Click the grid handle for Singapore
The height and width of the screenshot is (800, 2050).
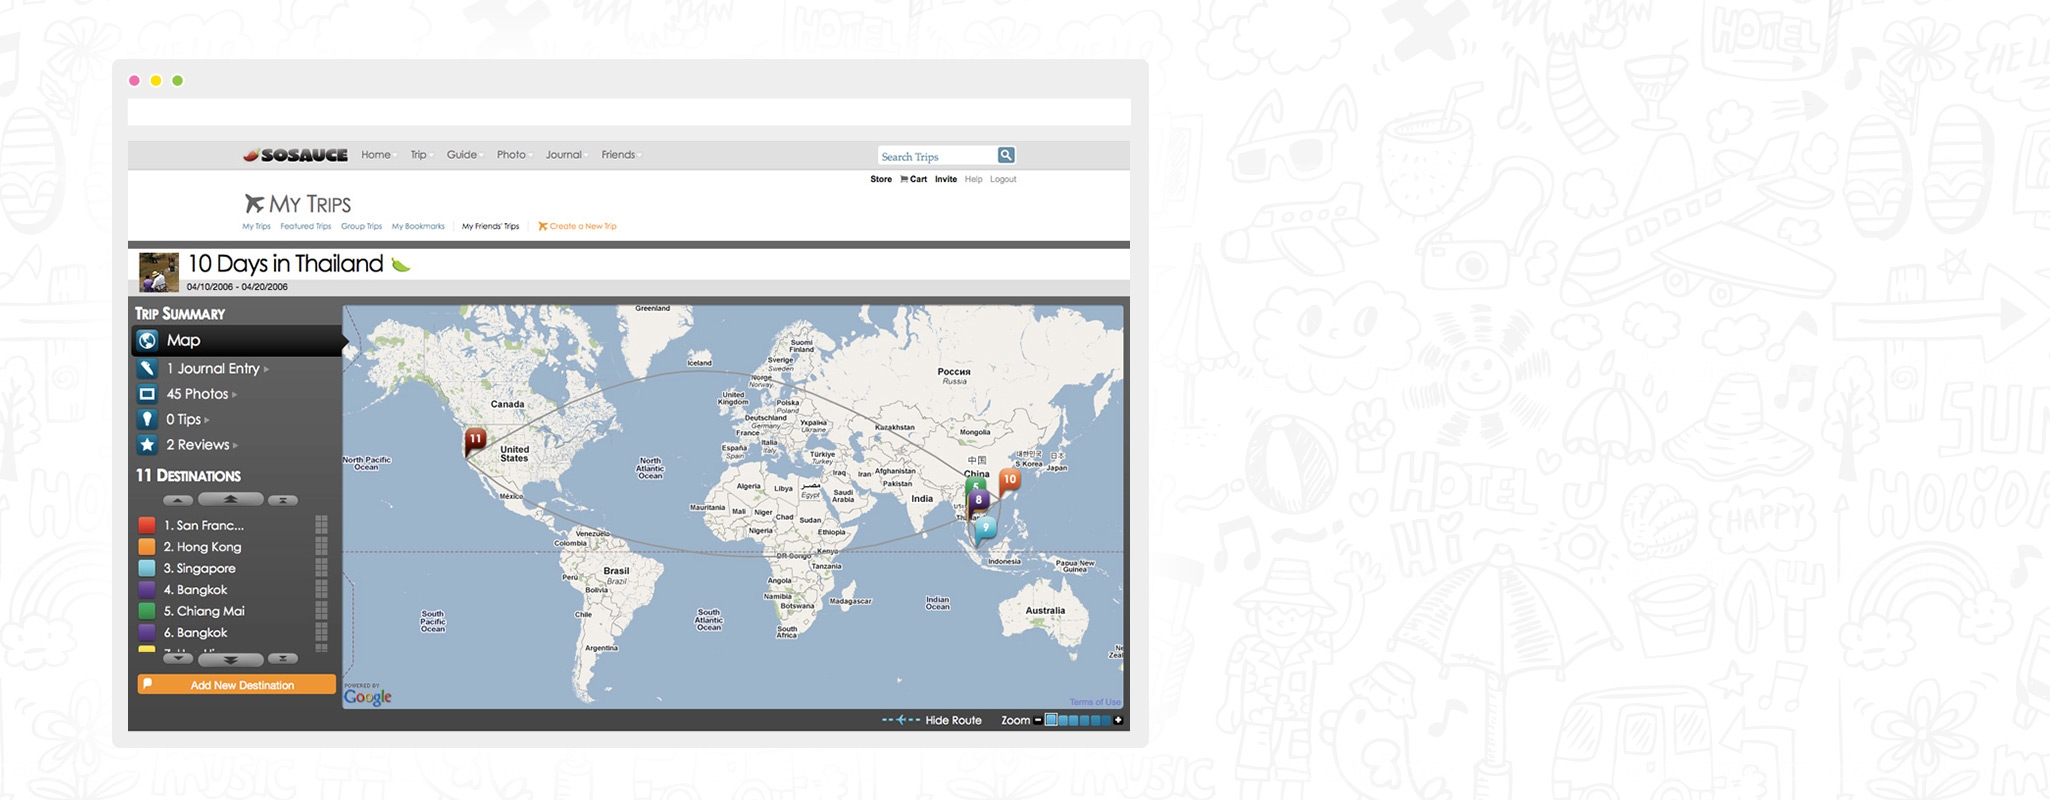pos(321,568)
